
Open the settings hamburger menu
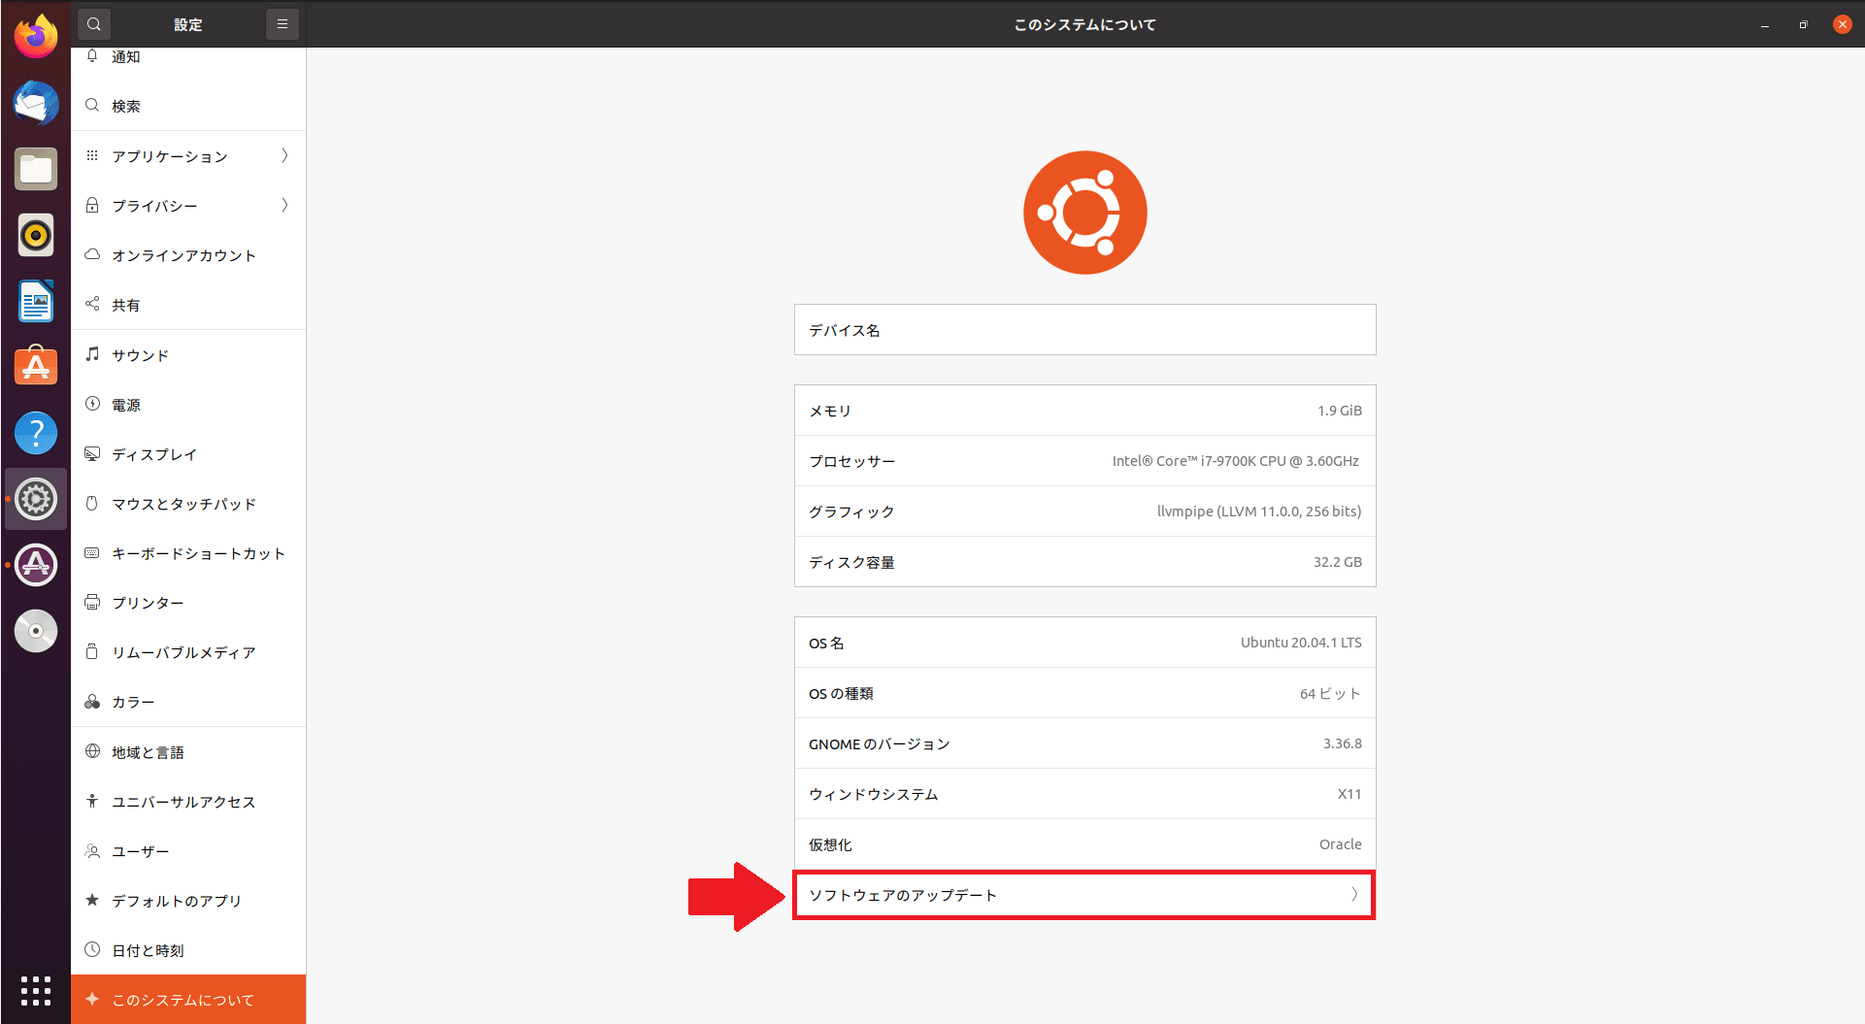pyautogui.click(x=282, y=24)
